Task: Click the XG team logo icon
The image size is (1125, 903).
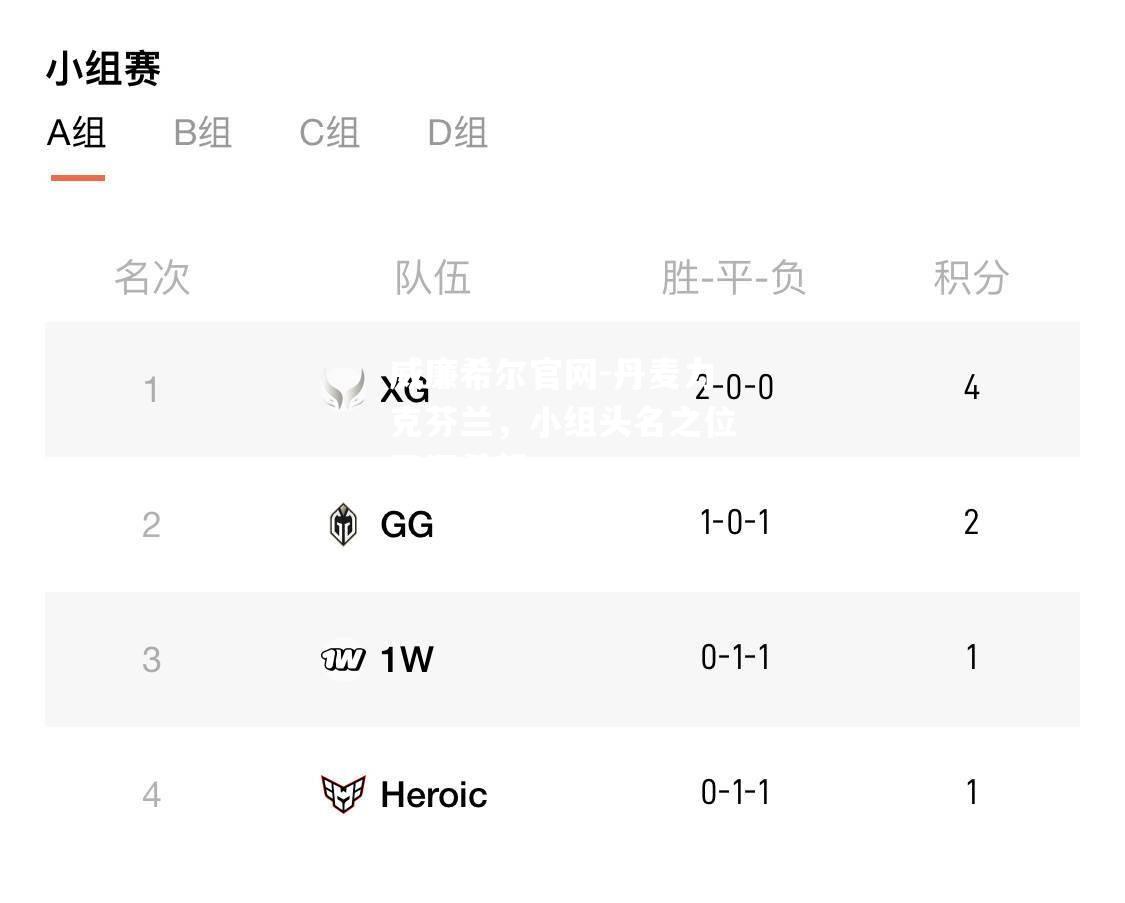Action: 344,389
